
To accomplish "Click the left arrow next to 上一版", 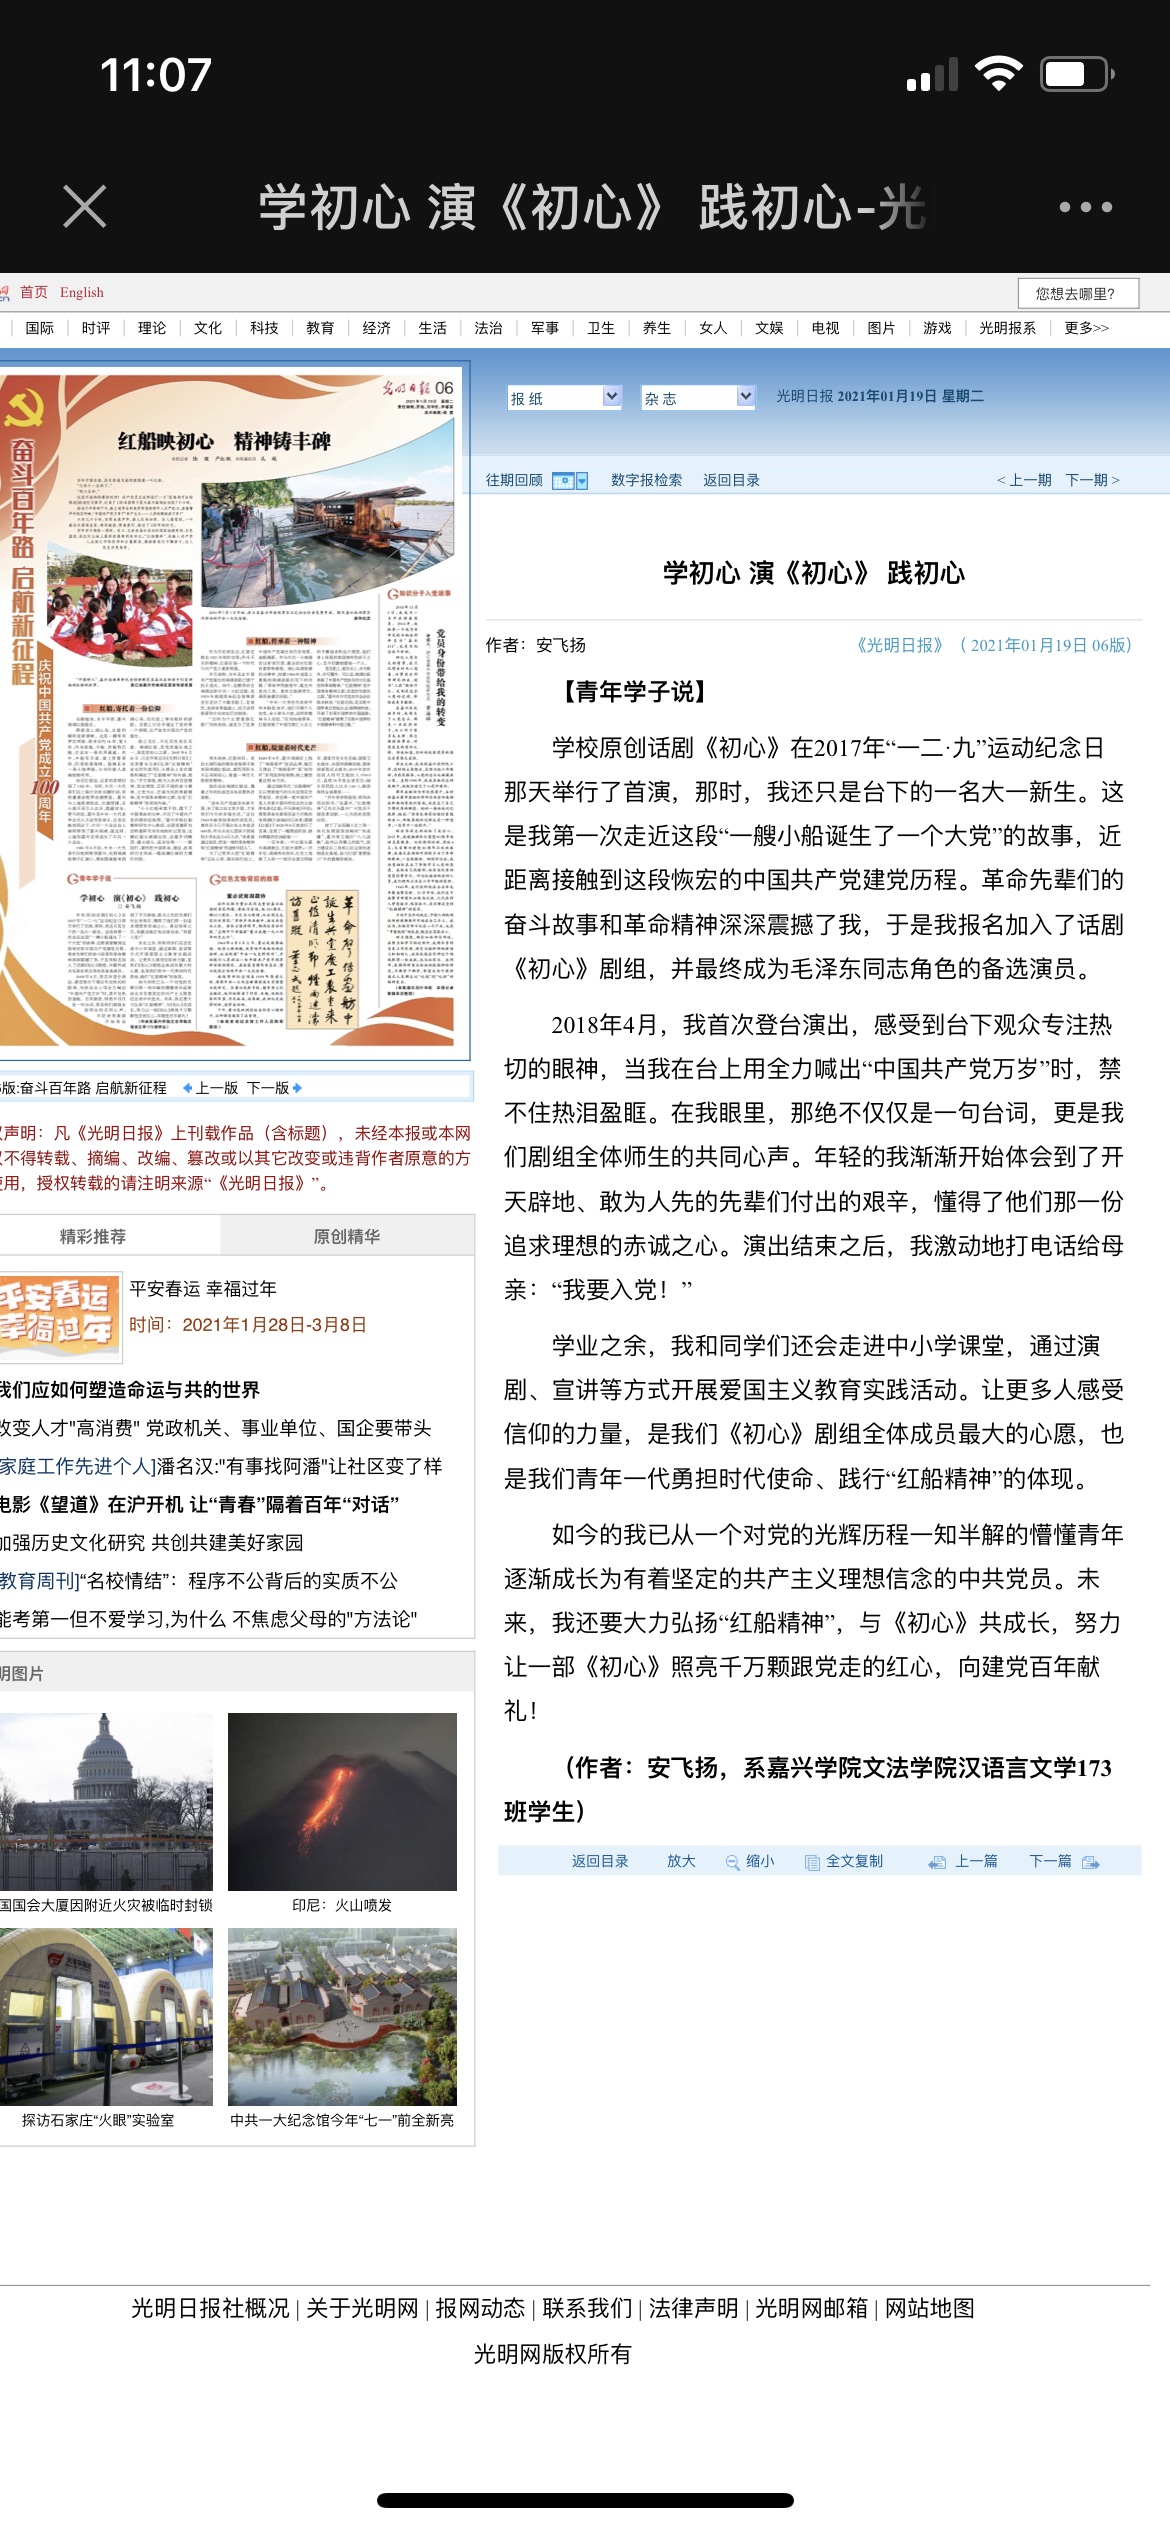I will (x=187, y=1088).
